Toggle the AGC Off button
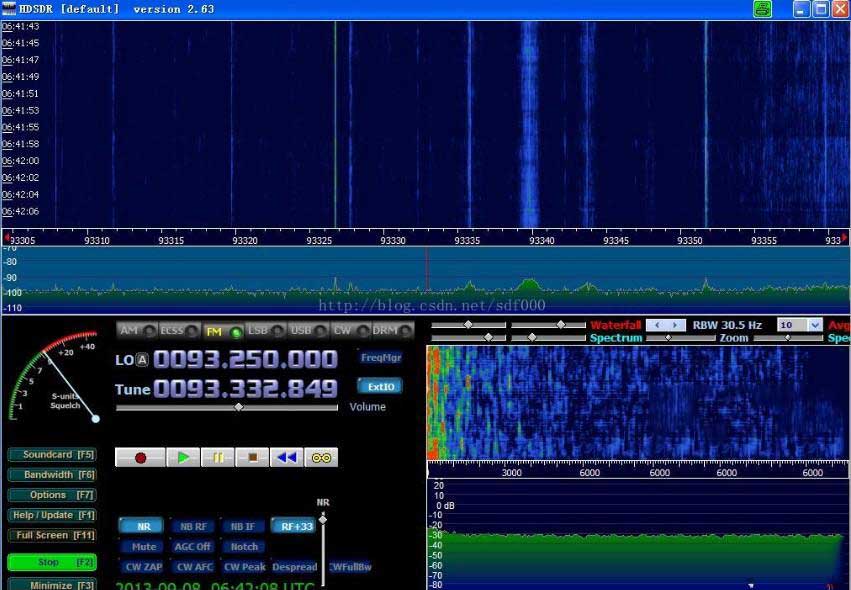Image resolution: width=851 pixels, height=590 pixels. pyautogui.click(x=193, y=547)
